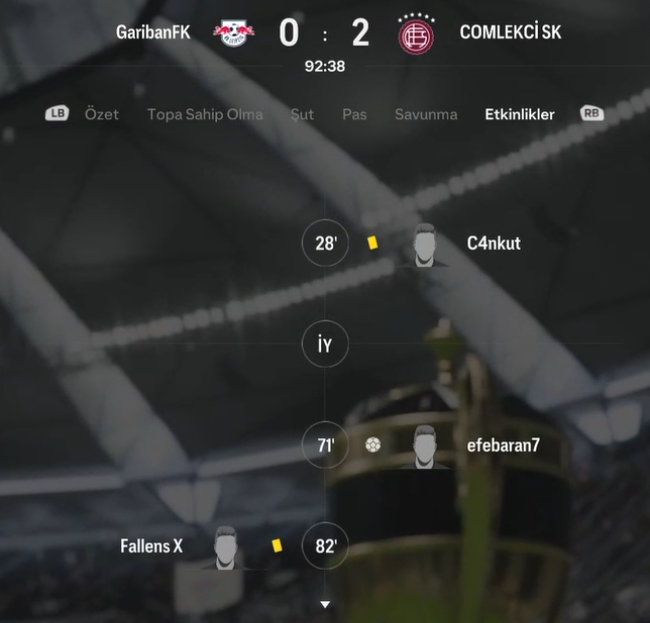Click efebaran7's player avatar

[424, 447]
